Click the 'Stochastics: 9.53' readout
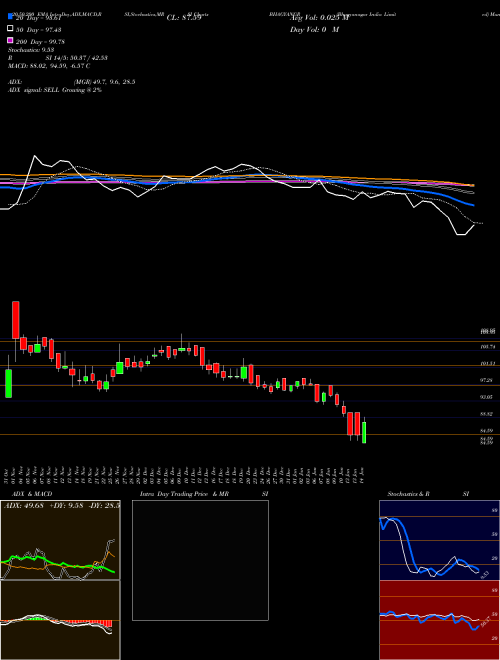 click(31, 50)
